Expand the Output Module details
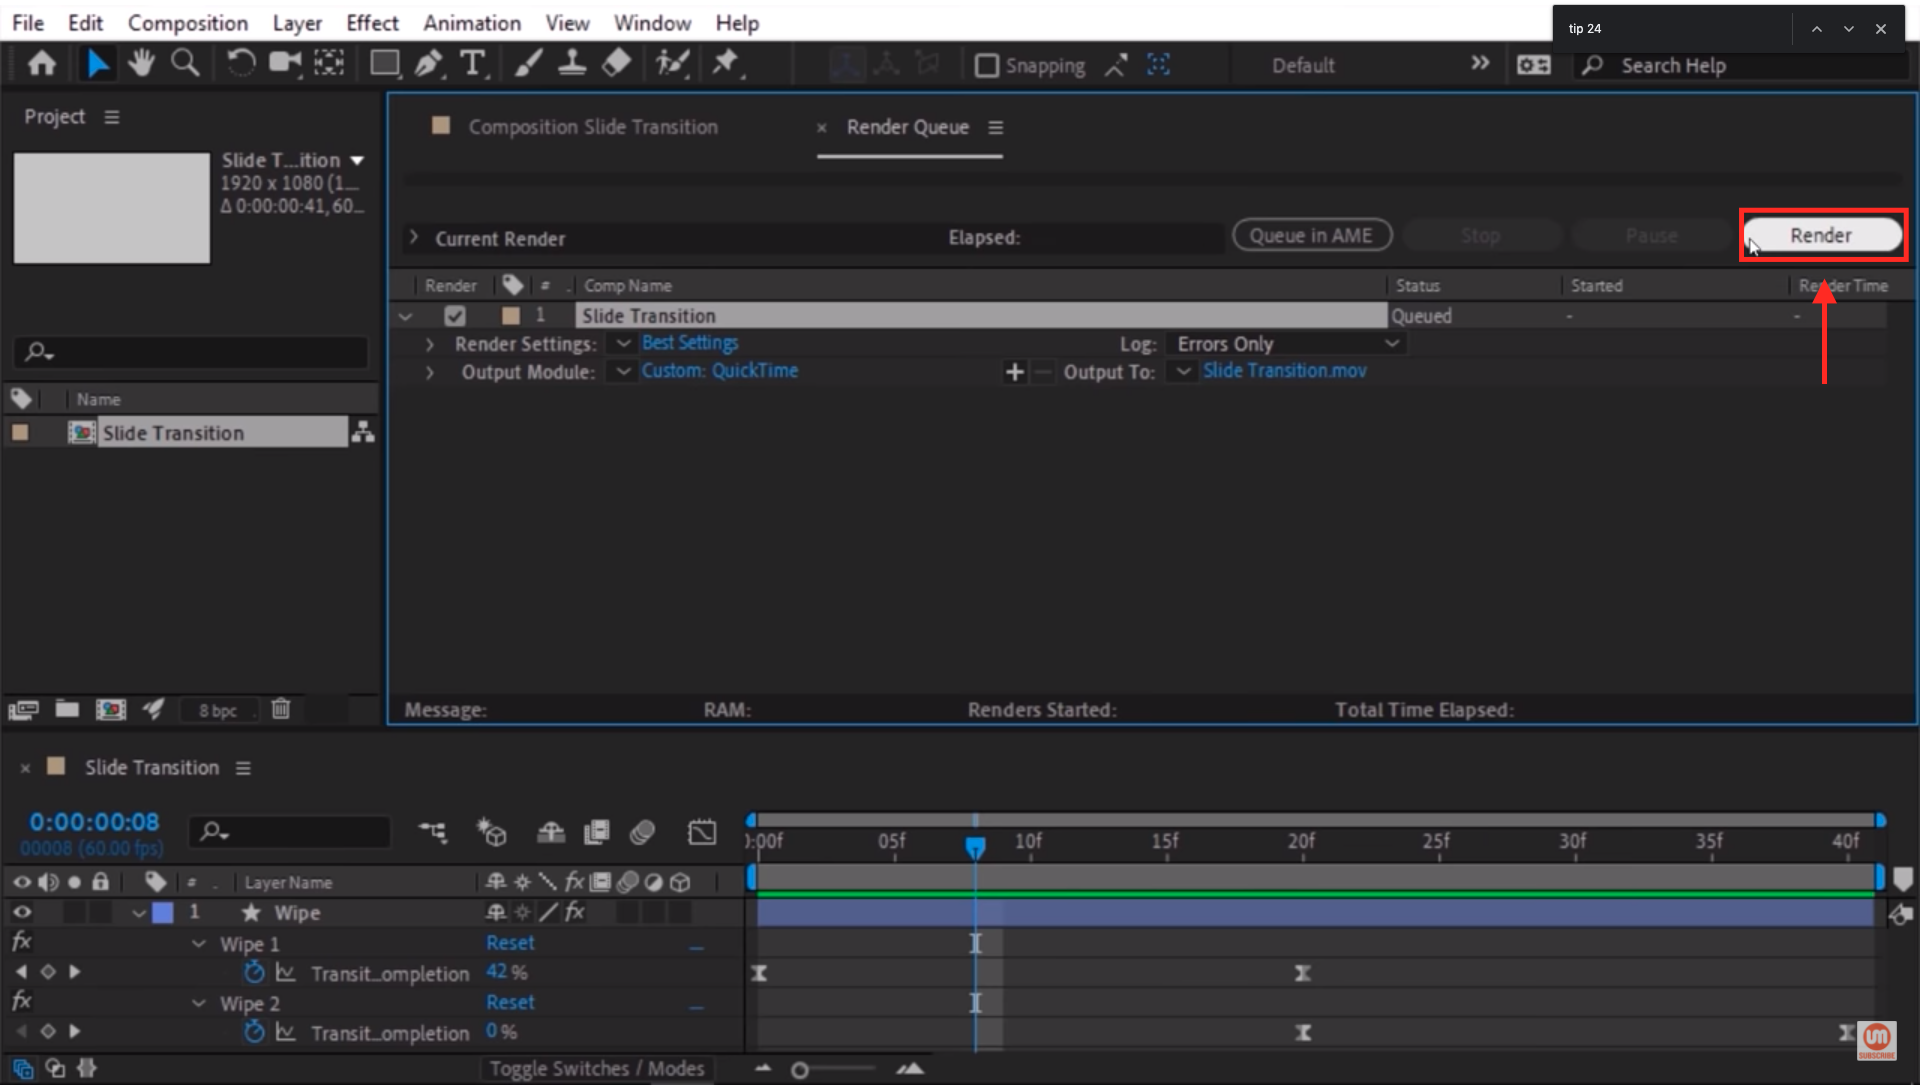Screen dimensions: 1920x1085 coord(430,372)
